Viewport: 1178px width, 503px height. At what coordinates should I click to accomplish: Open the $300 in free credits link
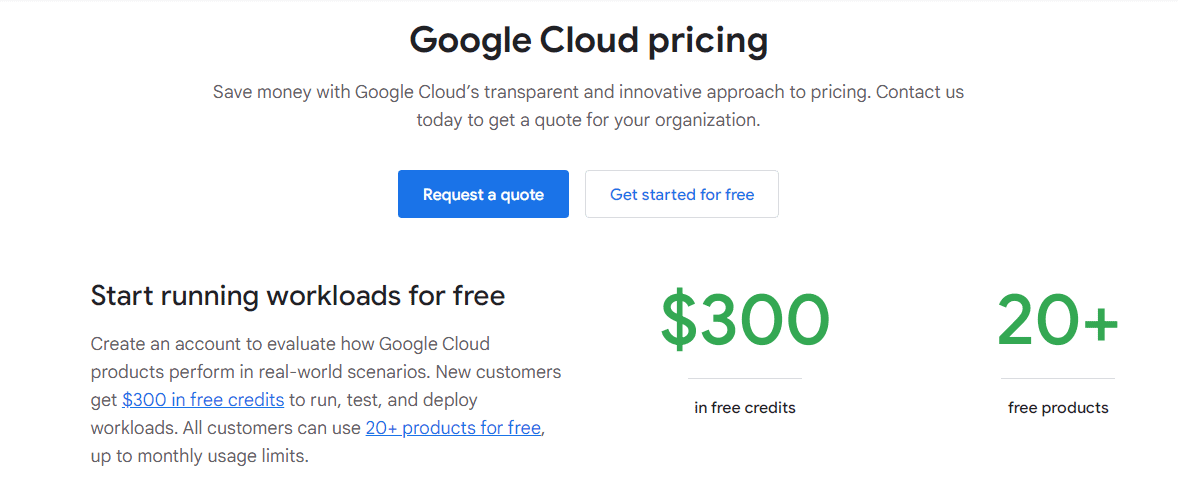pyautogui.click(x=203, y=400)
